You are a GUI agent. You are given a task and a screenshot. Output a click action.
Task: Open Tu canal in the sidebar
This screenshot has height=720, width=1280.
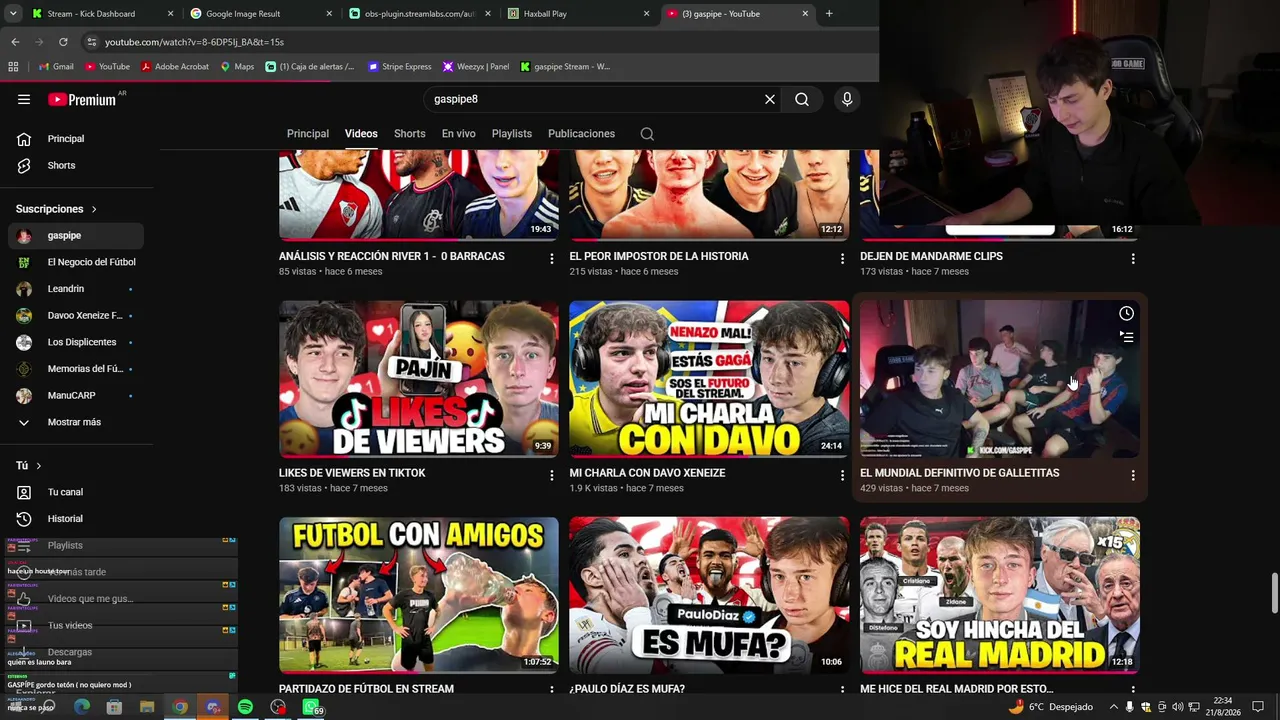76,492
